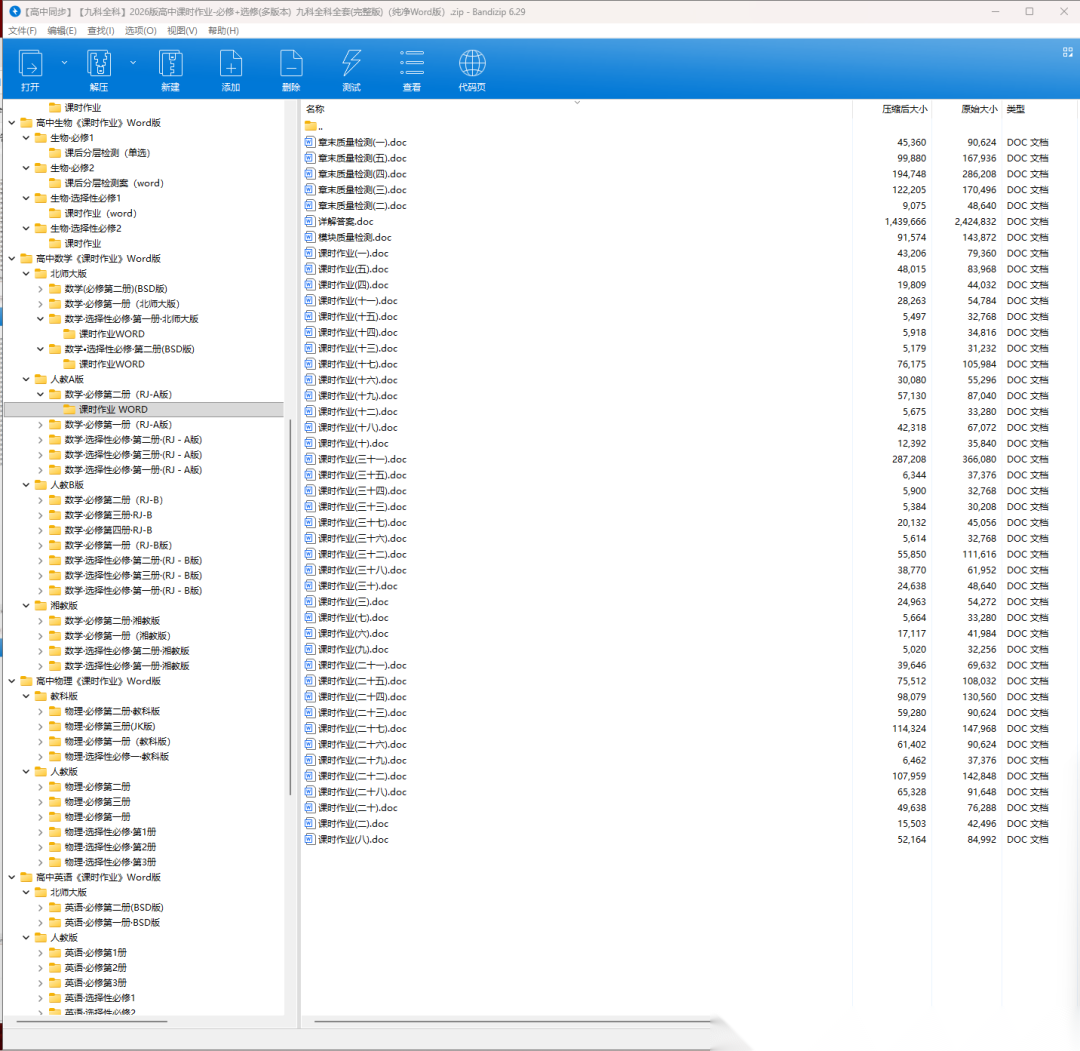This screenshot has height=1051, width=1080.
Task: Open the 选项(O) menu
Action: pos(140,31)
